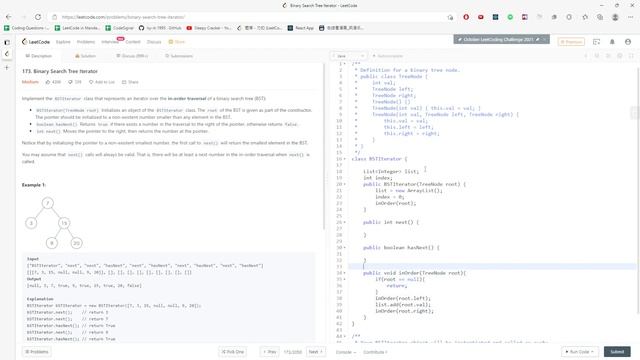Reload the page with refresh icon
This screenshot has height=360, width=640.
tap(38, 17)
